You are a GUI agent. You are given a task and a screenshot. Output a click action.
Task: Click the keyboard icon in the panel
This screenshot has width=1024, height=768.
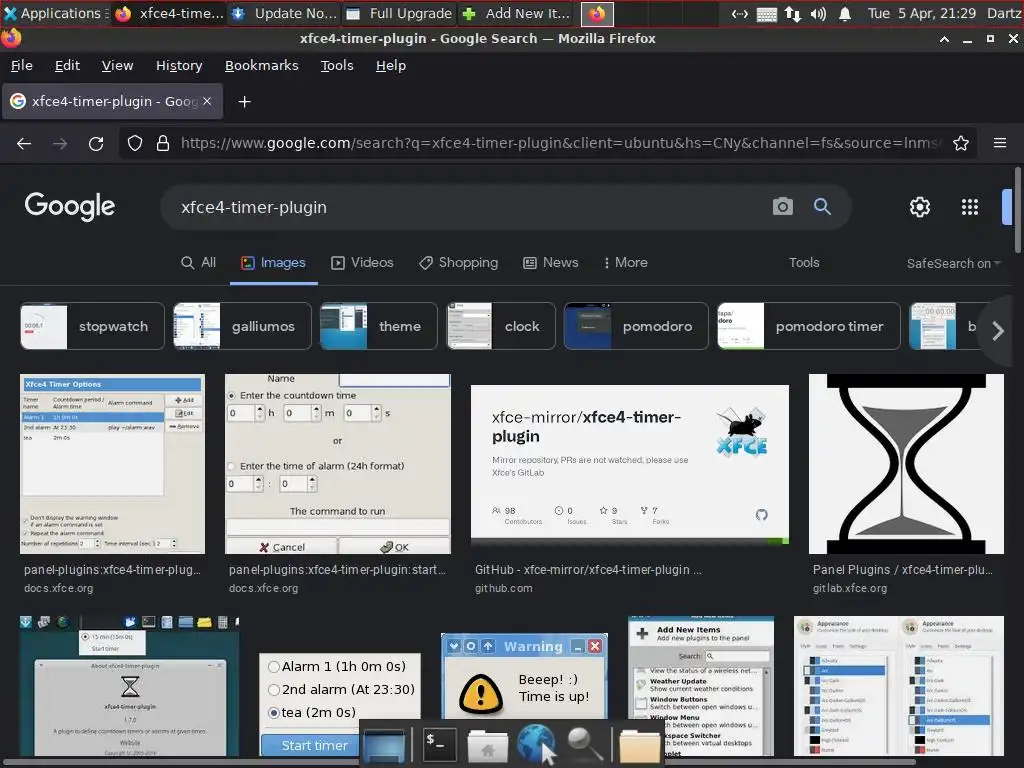766,14
